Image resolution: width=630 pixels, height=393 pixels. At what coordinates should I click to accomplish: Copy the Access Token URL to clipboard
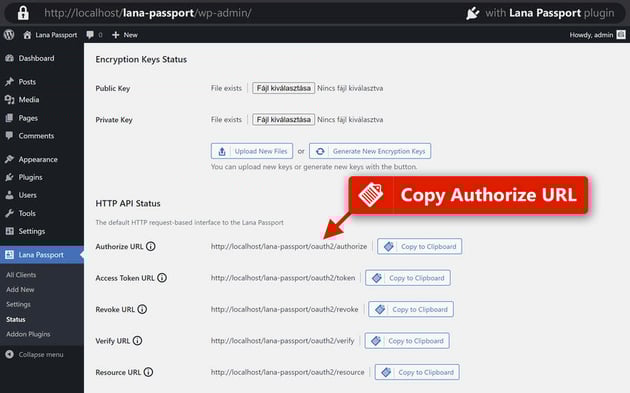click(408, 278)
